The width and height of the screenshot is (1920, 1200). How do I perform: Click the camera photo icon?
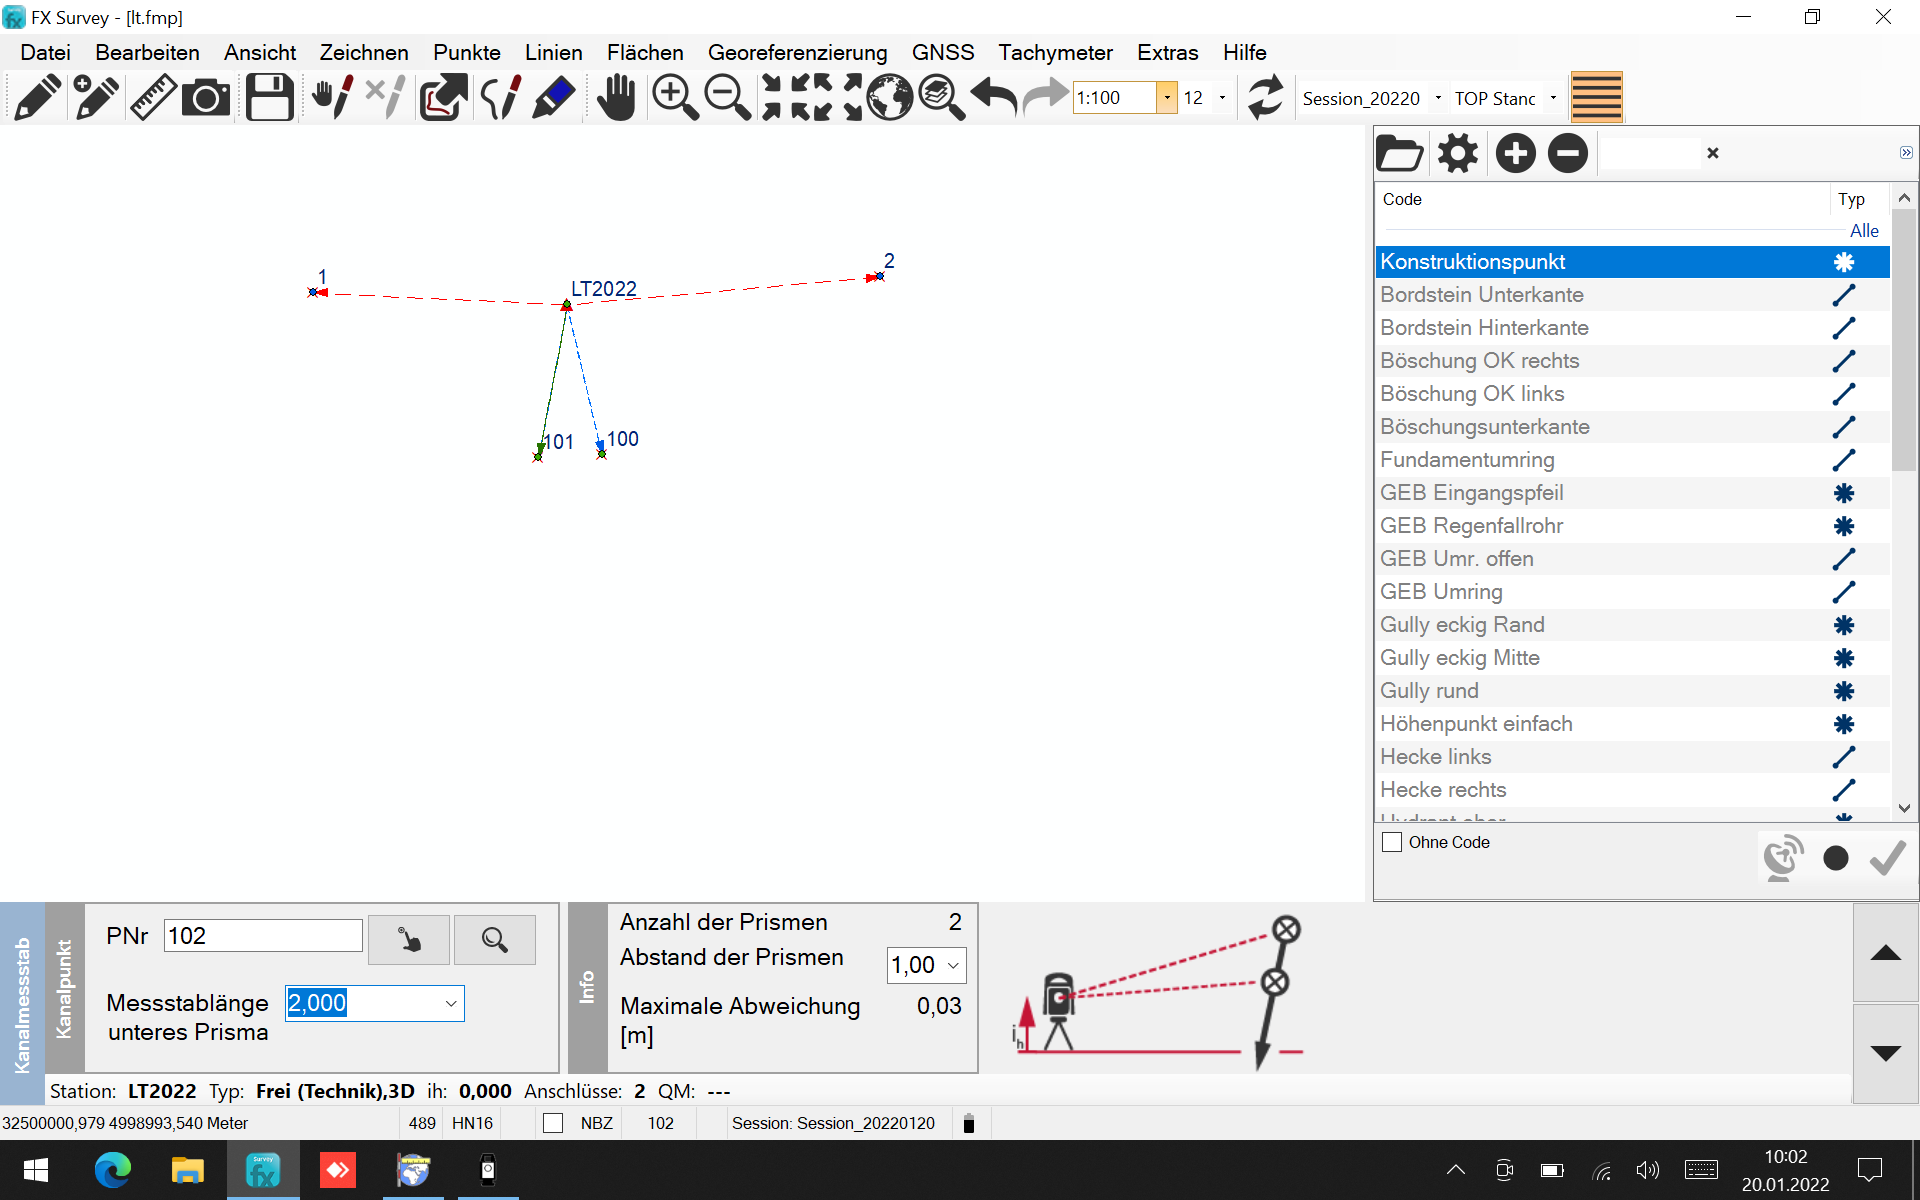[x=207, y=98]
